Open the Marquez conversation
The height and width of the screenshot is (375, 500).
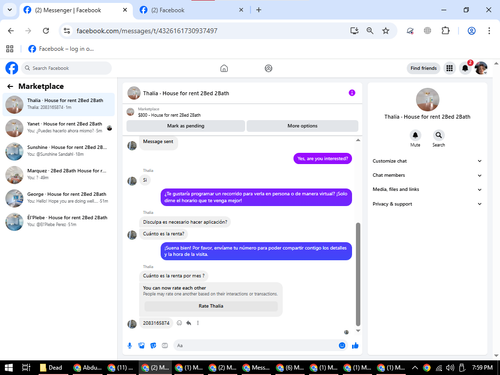click(x=59, y=175)
